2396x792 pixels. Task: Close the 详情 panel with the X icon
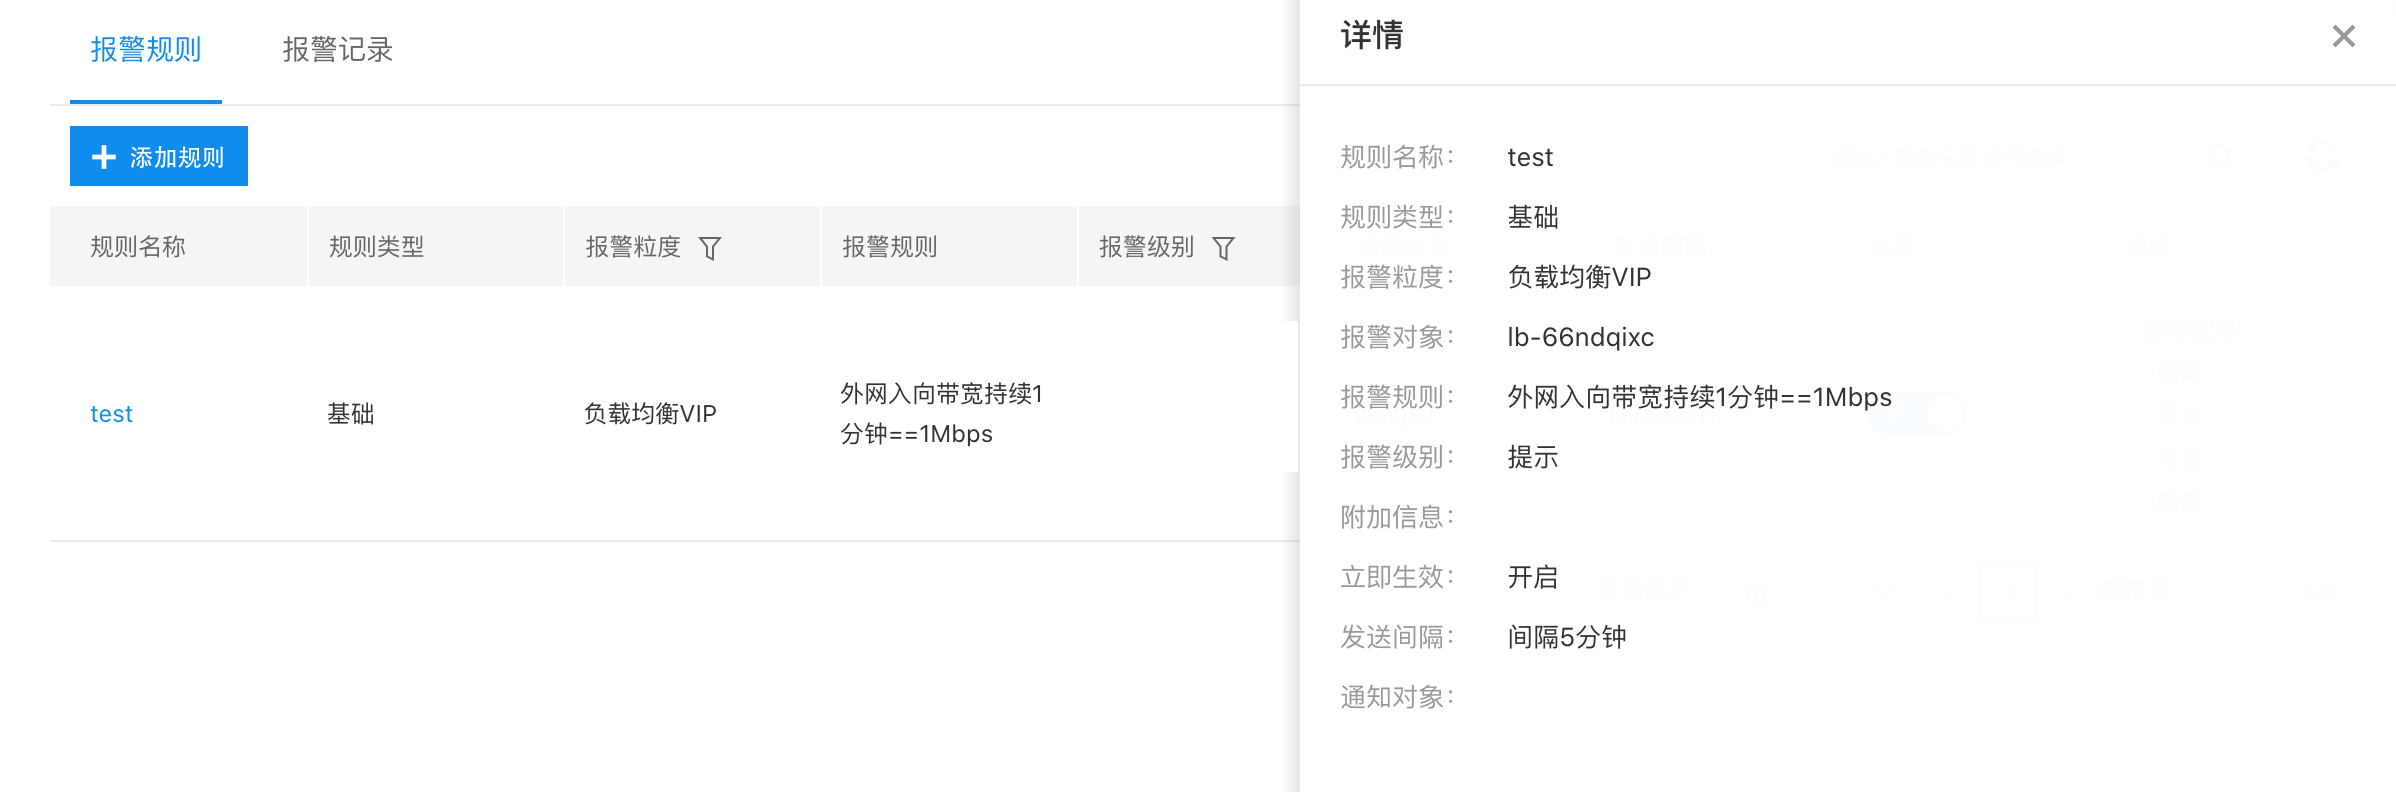[x=2343, y=36]
